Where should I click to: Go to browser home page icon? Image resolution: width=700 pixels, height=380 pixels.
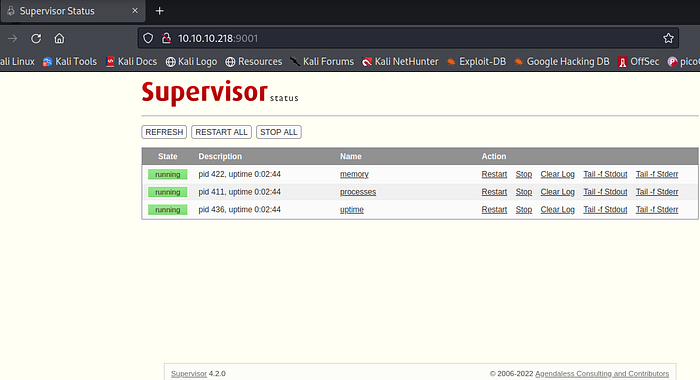coord(59,38)
